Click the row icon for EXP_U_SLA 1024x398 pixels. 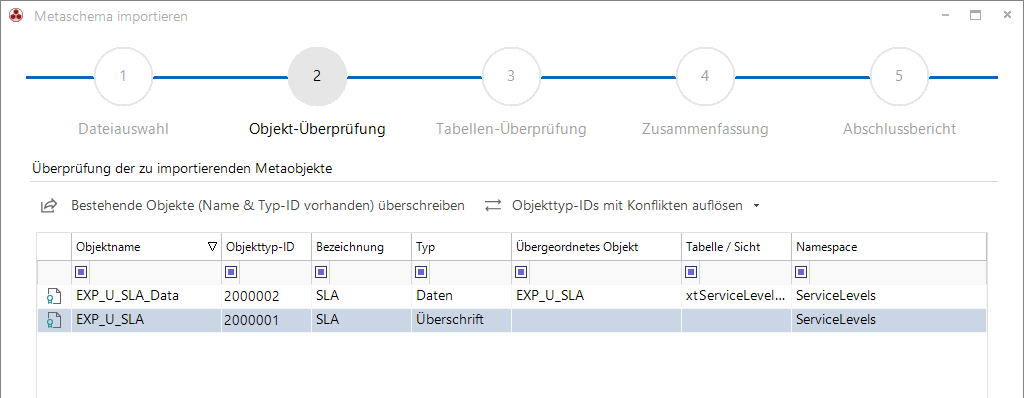[54, 320]
